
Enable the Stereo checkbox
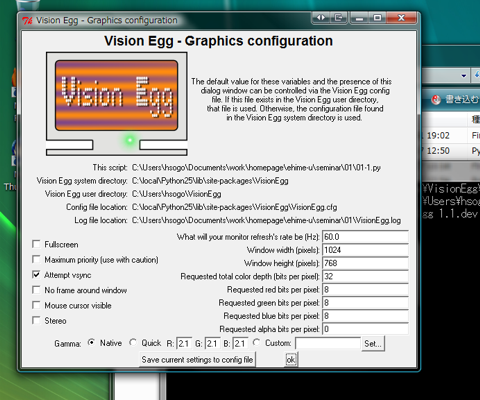coord(36,321)
